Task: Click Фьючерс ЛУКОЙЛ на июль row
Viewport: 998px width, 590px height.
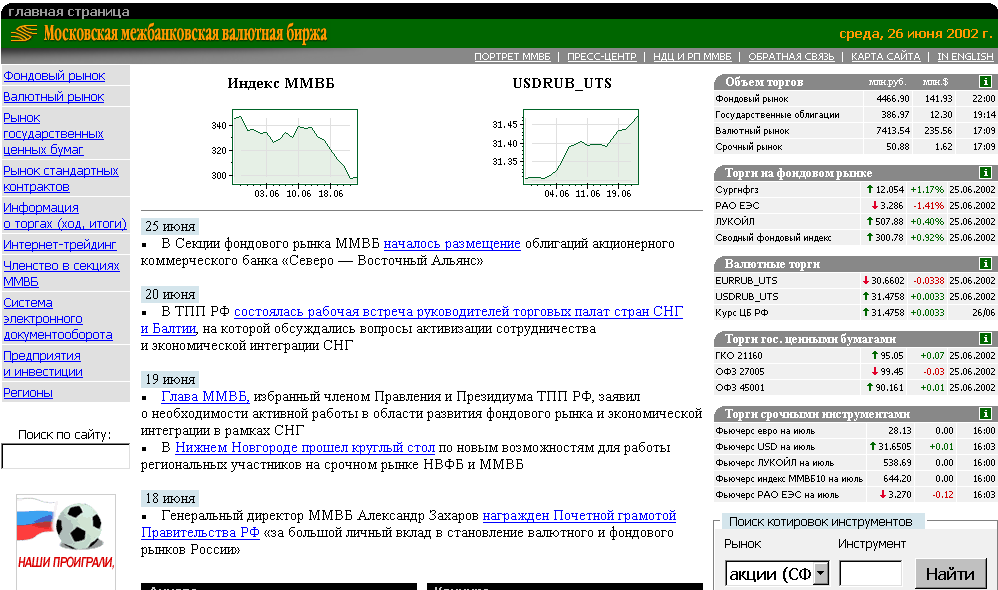Action: (855, 463)
